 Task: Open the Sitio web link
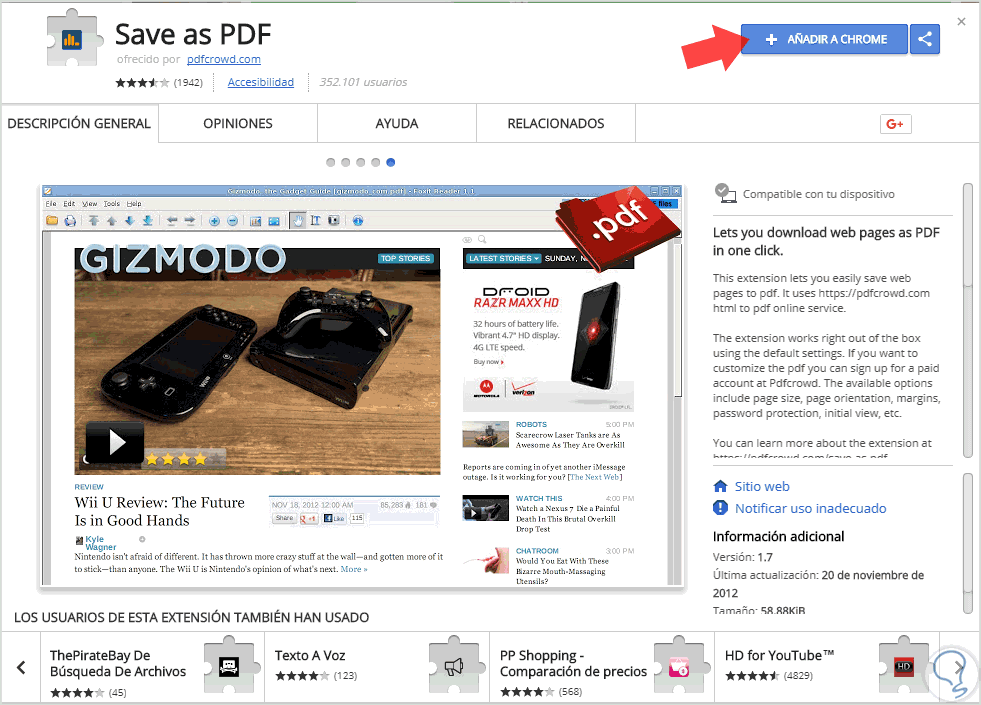tap(761, 487)
